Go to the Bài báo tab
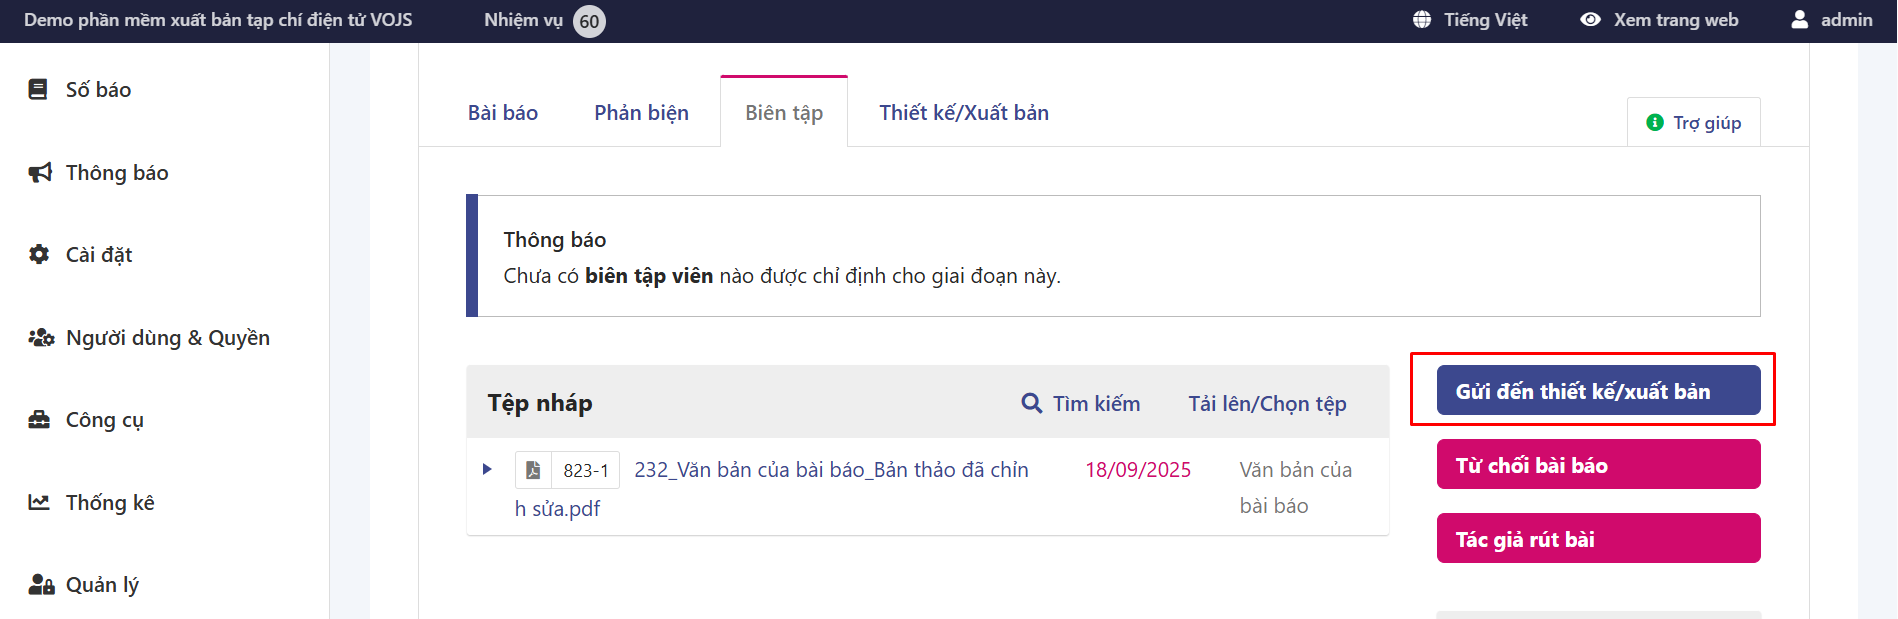Image resolution: width=1898 pixels, height=619 pixels. [x=503, y=113]
